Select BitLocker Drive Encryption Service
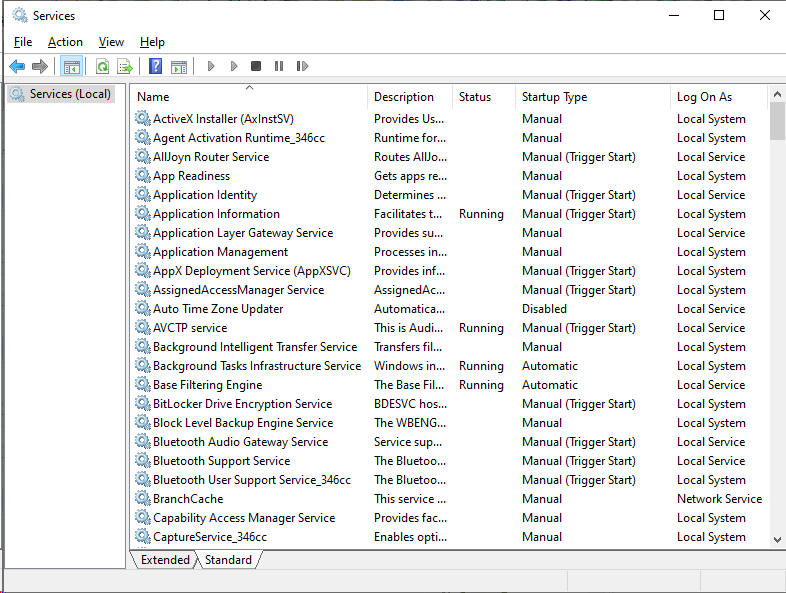 (x=242, y=404)
